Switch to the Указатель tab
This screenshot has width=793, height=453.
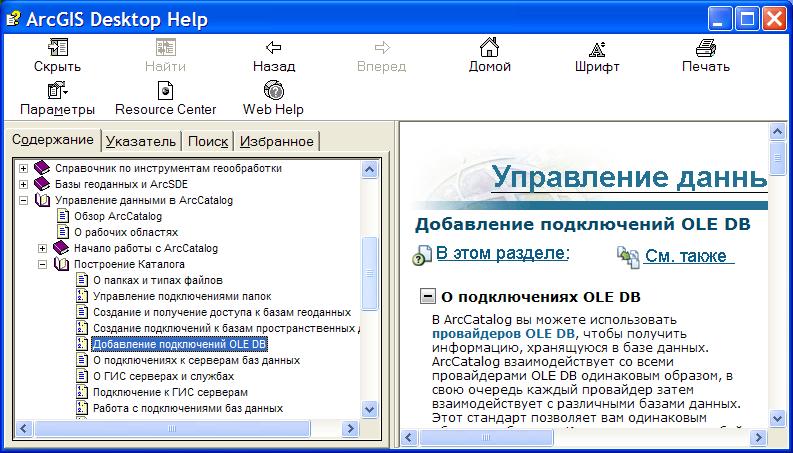(x=141, y=142)
